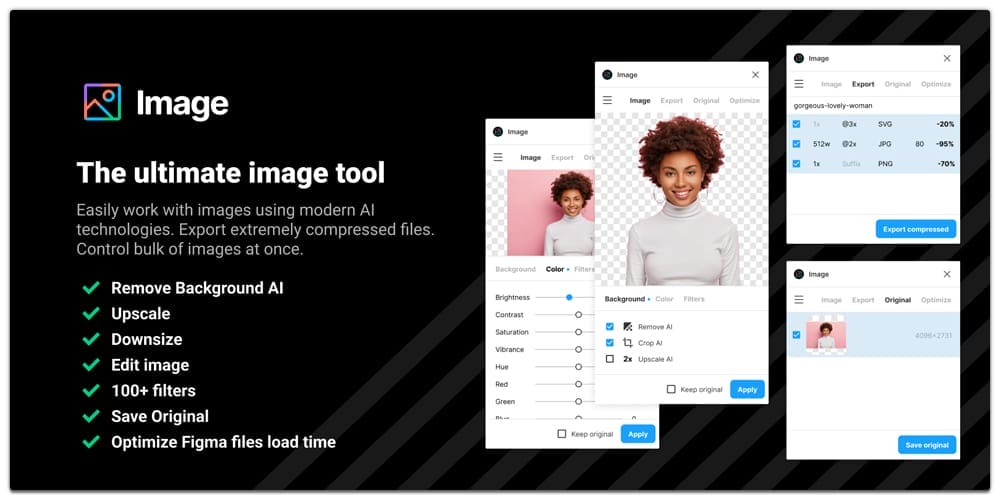The image size is (1000, 500).
Task: Select the Optimize tab in the Export window
Action: coord(936,84)
